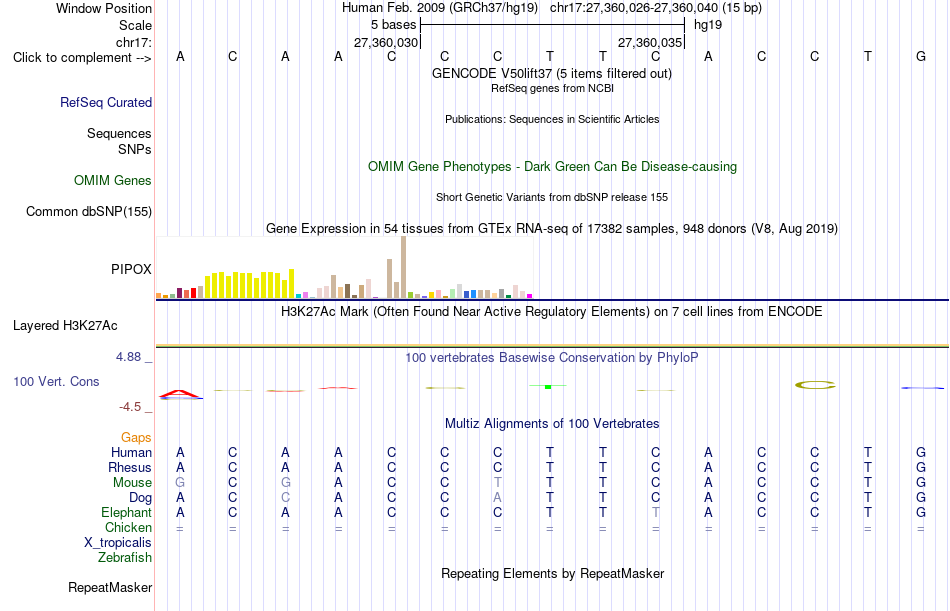Open the OMIM Genes track label
Viewport: 950px width, 611px height.
coord(112,181)
